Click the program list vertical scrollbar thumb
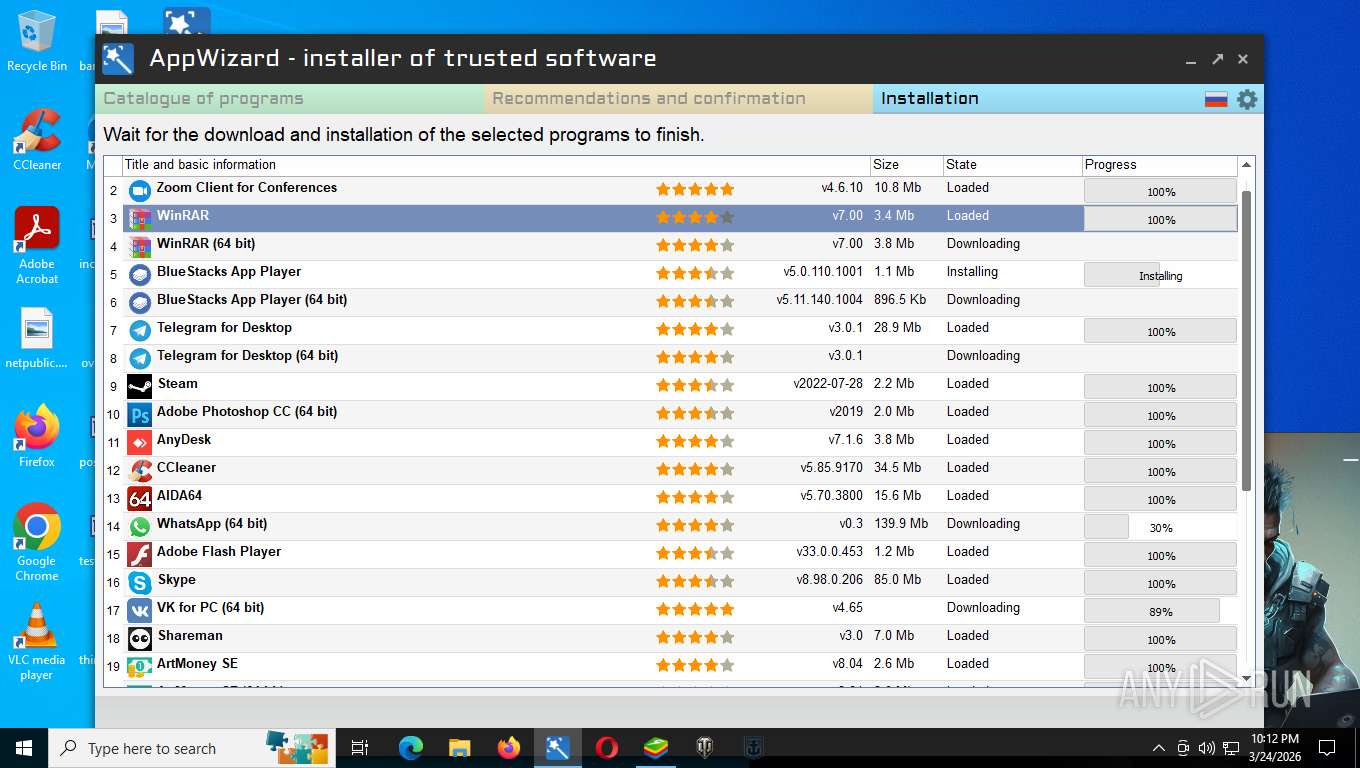Viewport: 1360px width, 768px height. click(x=1246, y=340)
